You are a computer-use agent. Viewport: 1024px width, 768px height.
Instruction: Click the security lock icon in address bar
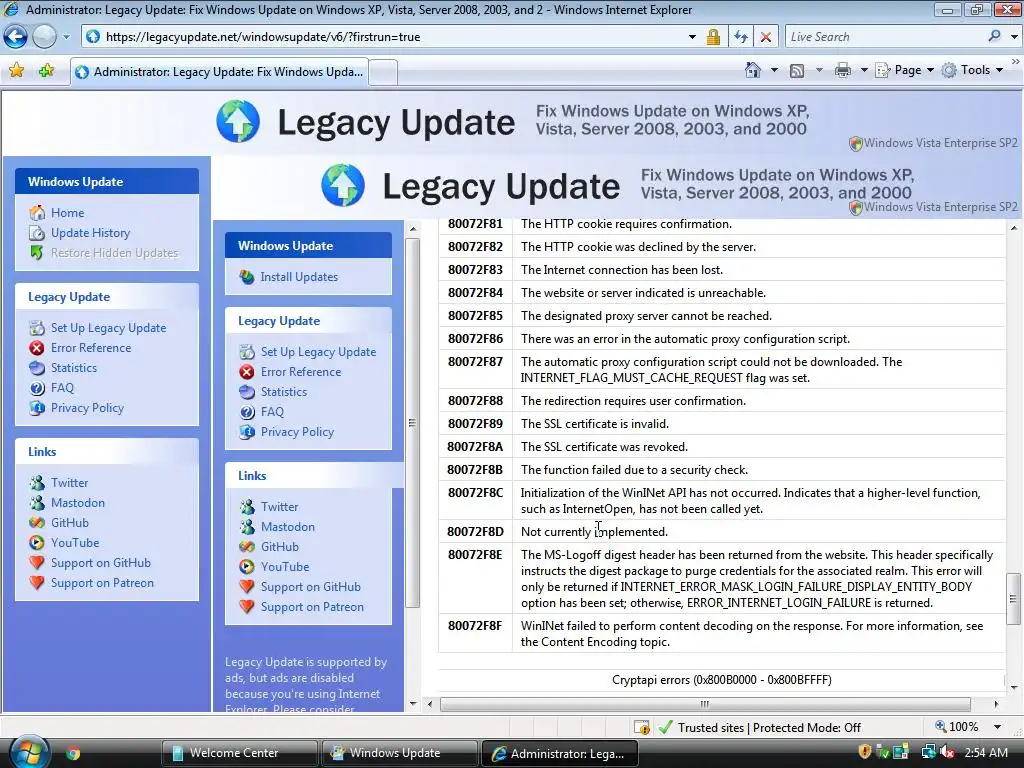pos(713,37)
